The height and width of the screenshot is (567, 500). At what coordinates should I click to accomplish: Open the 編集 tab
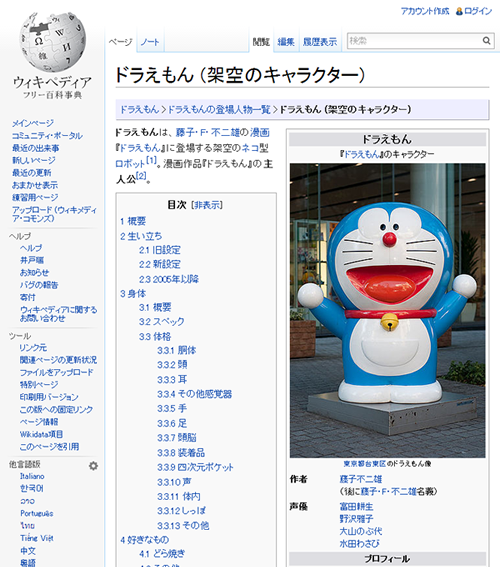[x=286, y=42]
